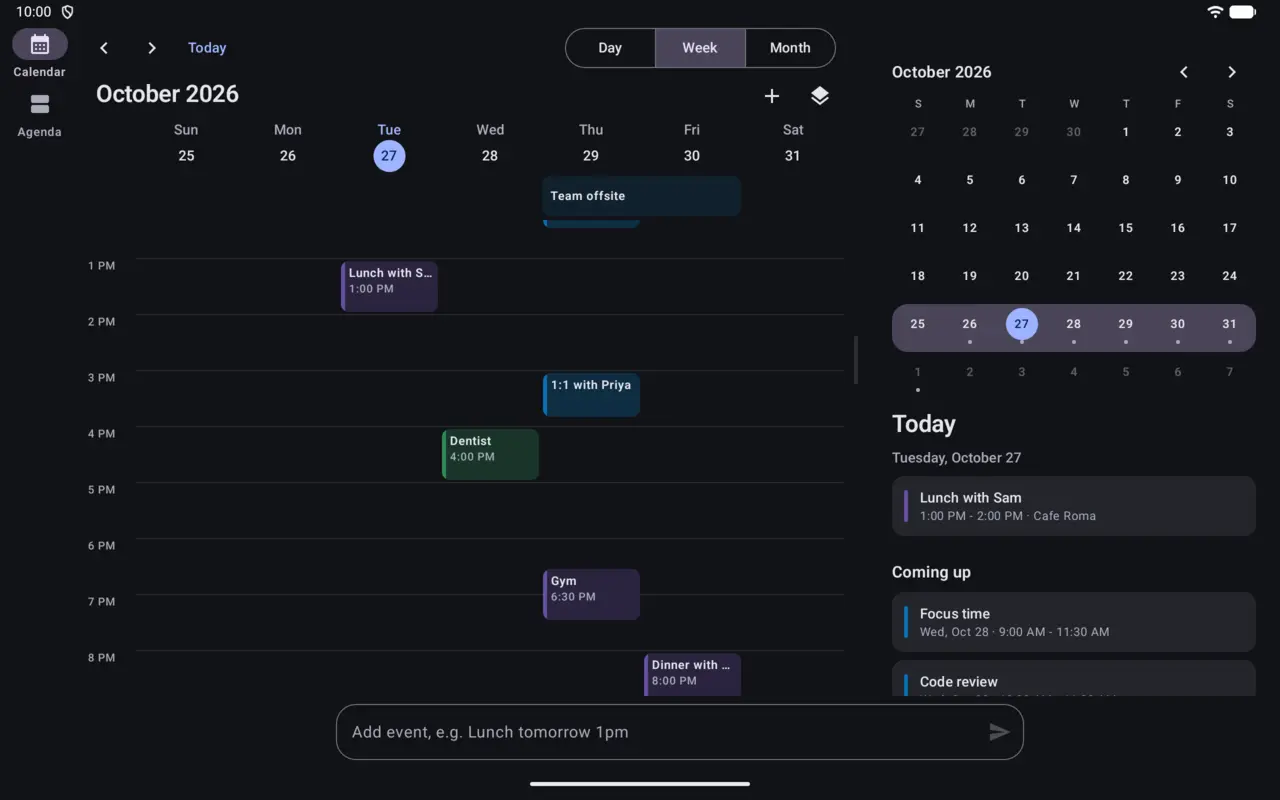
Task: Select October 10 in mini calendar
Action: click(1230, 180)
